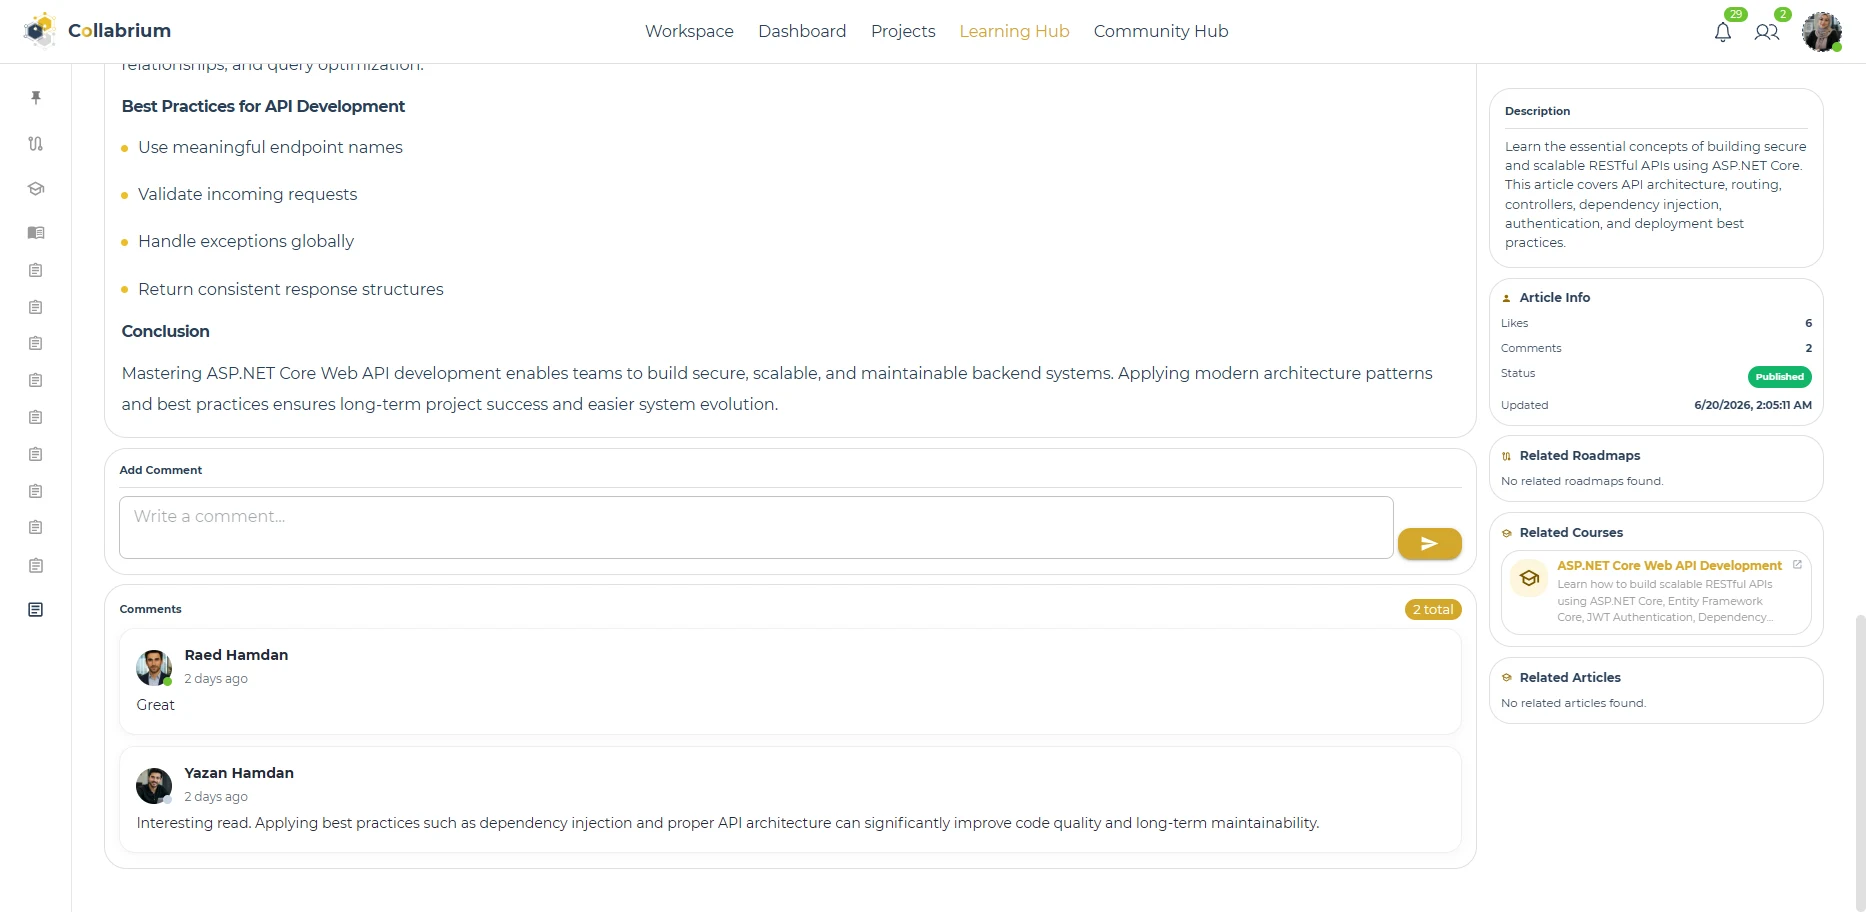Open the graduation cap courses sidebar icon
Screen dimensions: 1866x912
(36, 188)
